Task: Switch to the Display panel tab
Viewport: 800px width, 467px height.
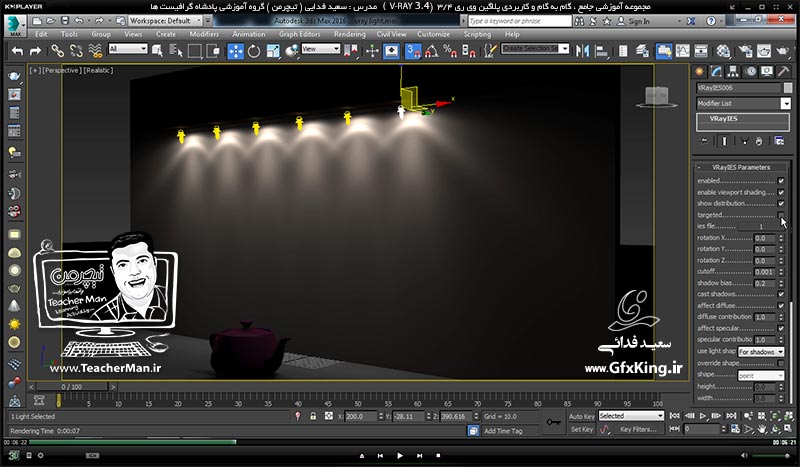Action: (767, 72)
